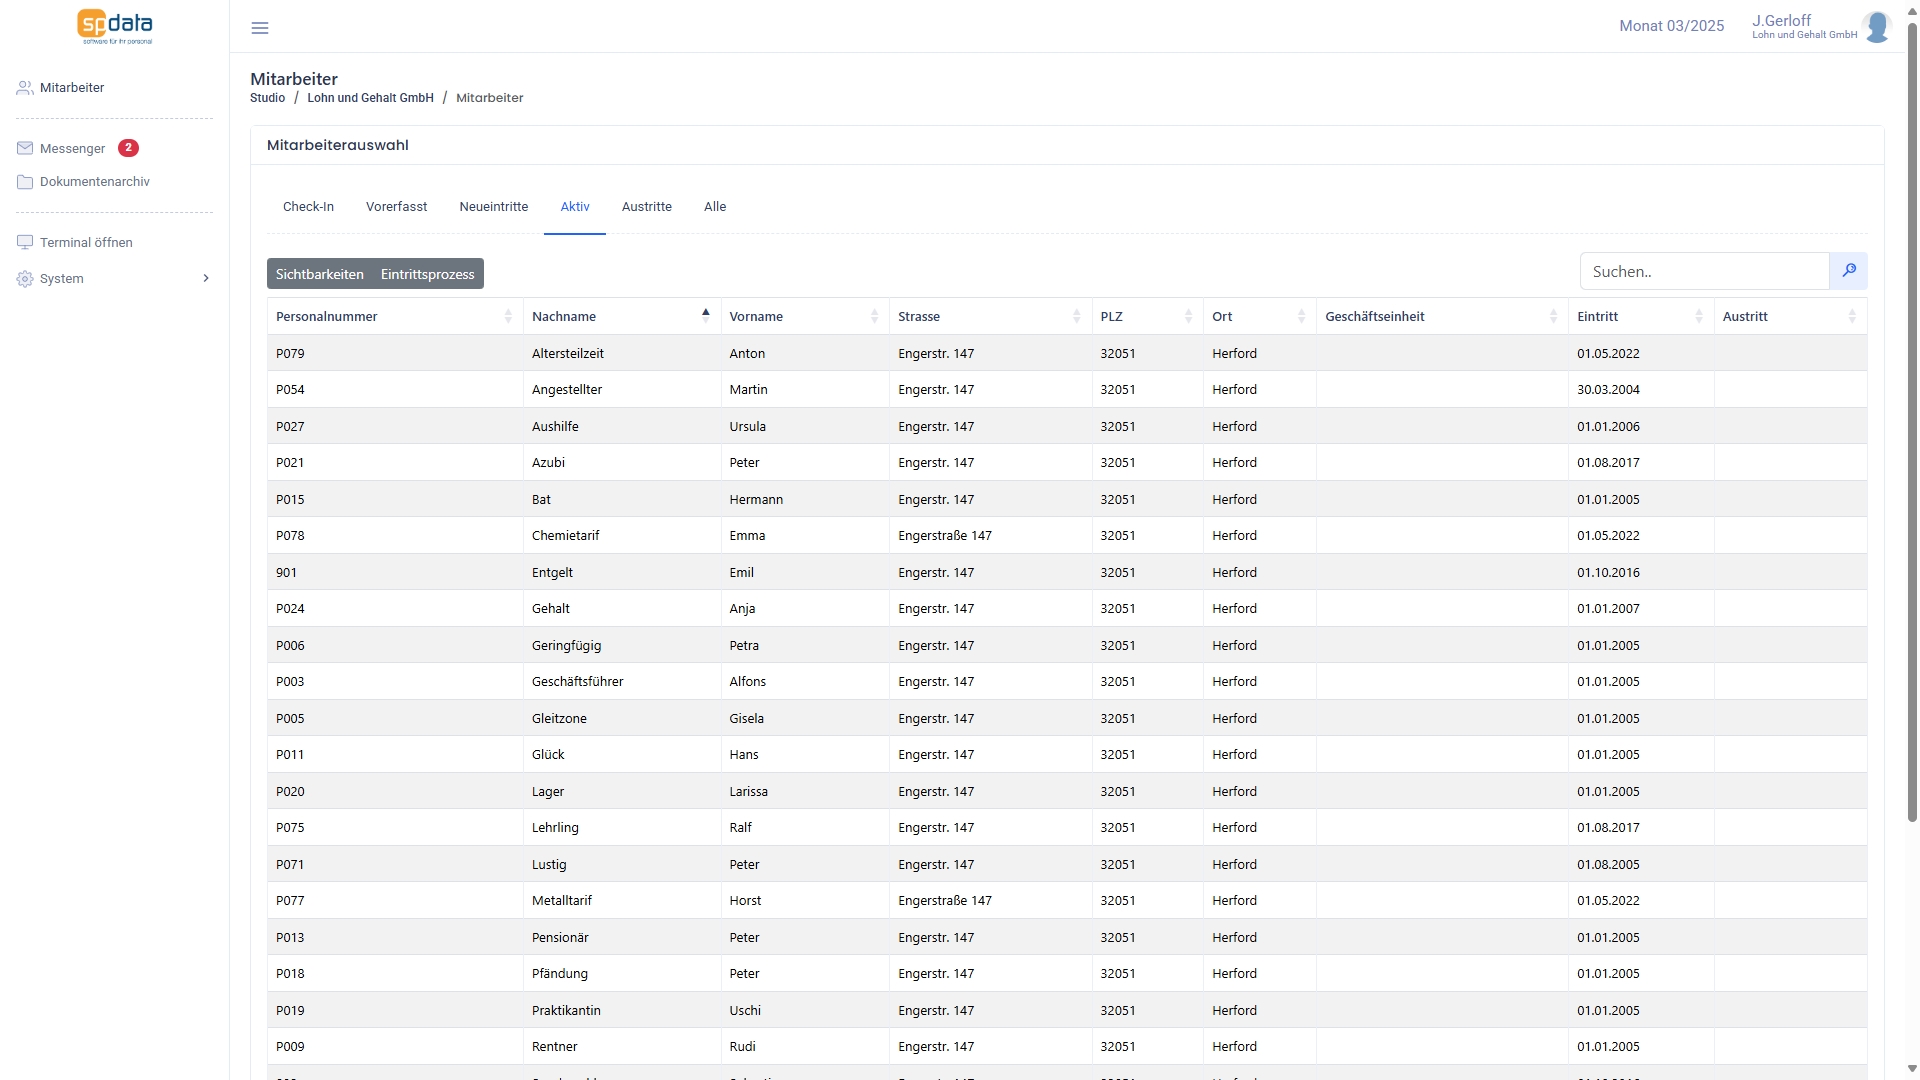Click the spdata logo
The height and width of the screenshot is (1080, 1920).
point(115,26)
